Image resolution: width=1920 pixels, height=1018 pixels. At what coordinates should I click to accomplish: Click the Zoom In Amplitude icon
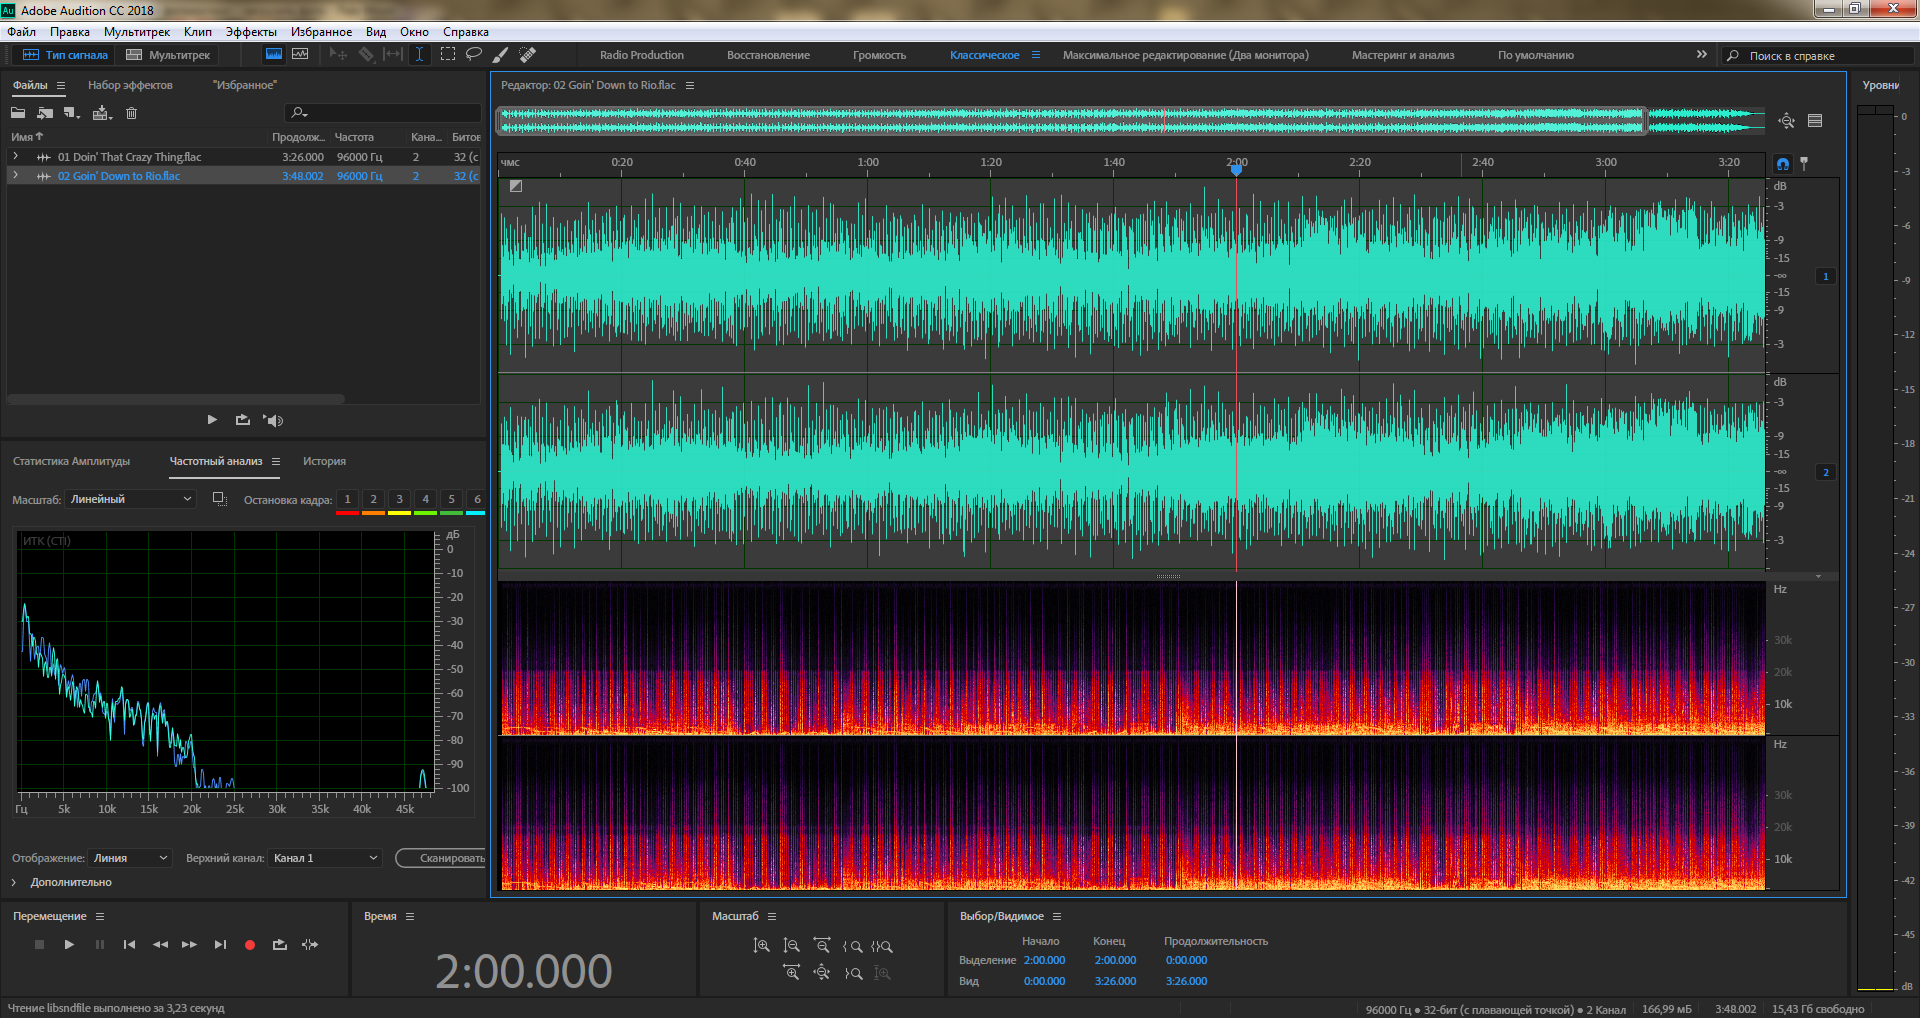point(761,945)
